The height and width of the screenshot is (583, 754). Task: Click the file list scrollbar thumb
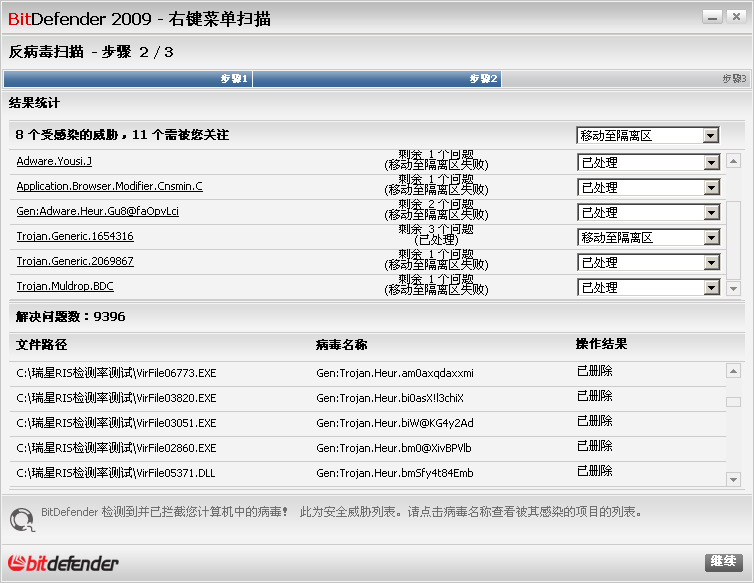tap(733, 402)
